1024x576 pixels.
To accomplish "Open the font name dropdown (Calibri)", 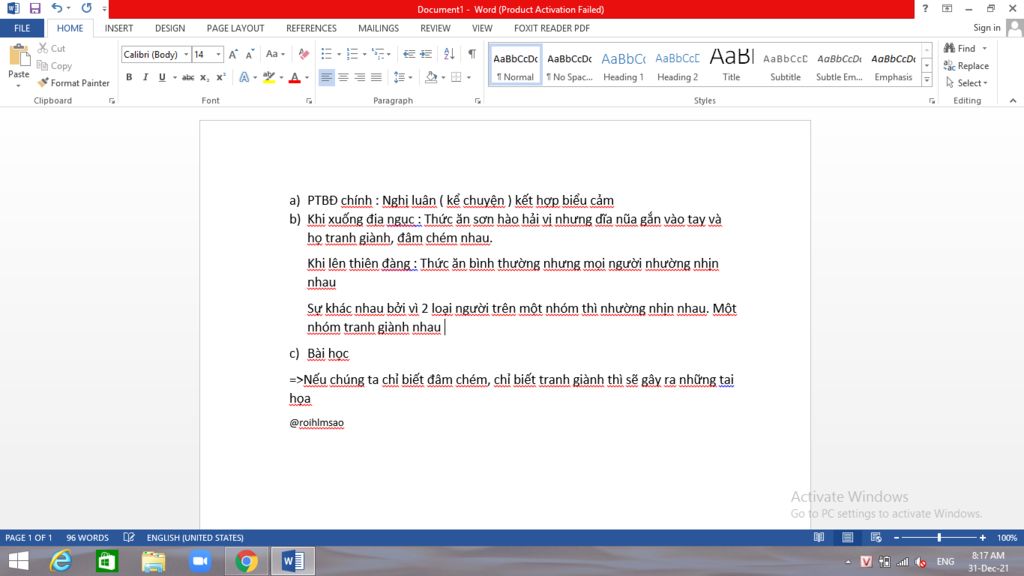I will pyautogui.click(x=186, y=54).
